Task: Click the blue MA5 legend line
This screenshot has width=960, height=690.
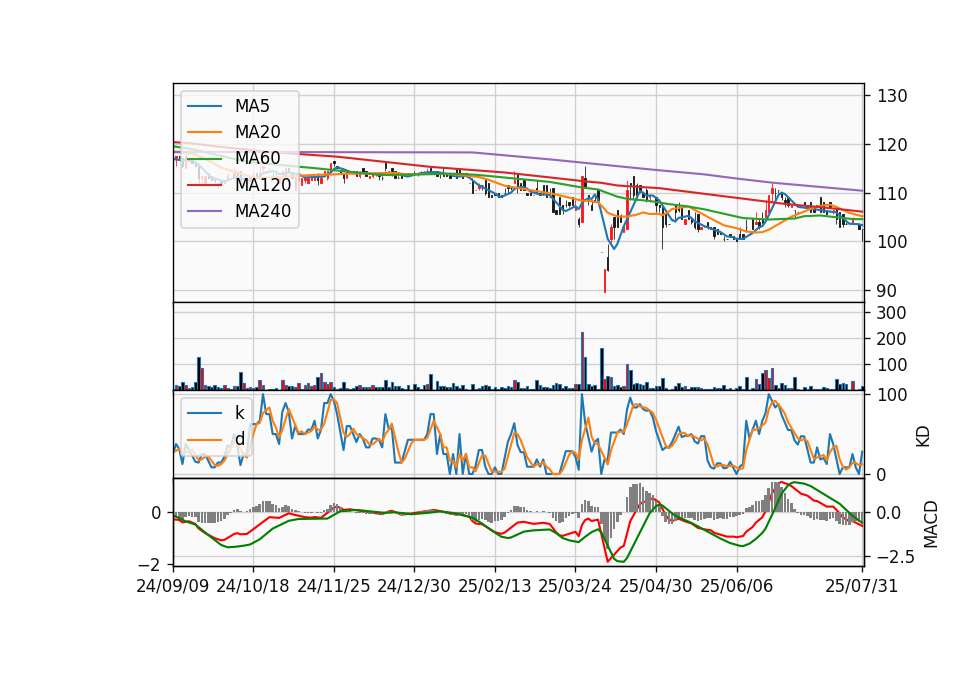Action: 204,106
